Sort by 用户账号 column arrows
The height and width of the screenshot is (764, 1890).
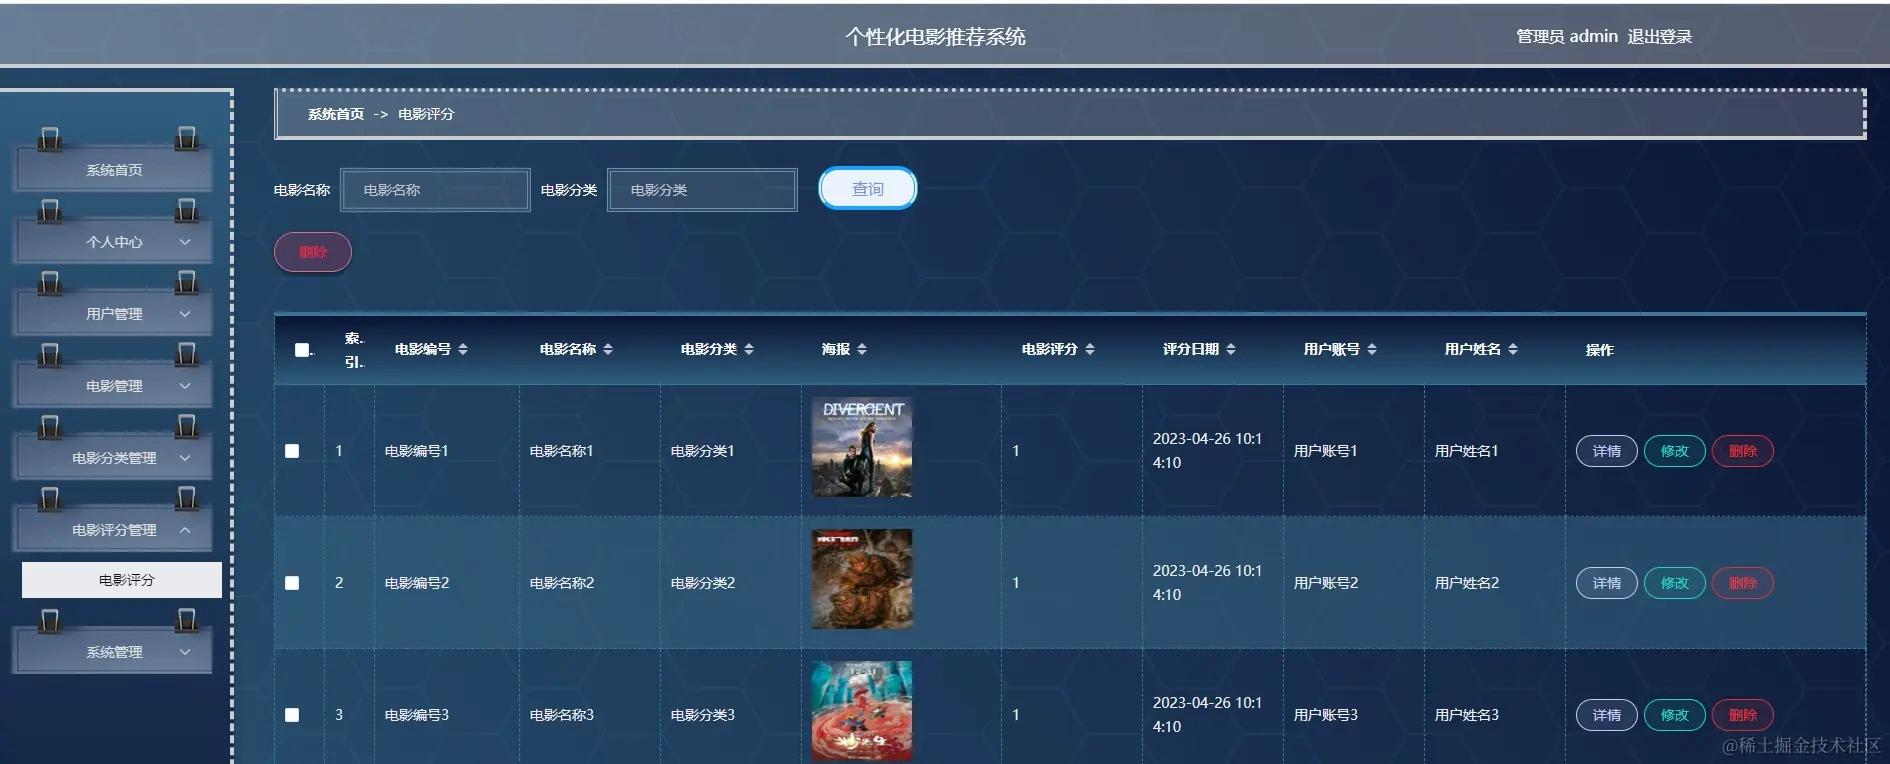tap(1372, 349)
